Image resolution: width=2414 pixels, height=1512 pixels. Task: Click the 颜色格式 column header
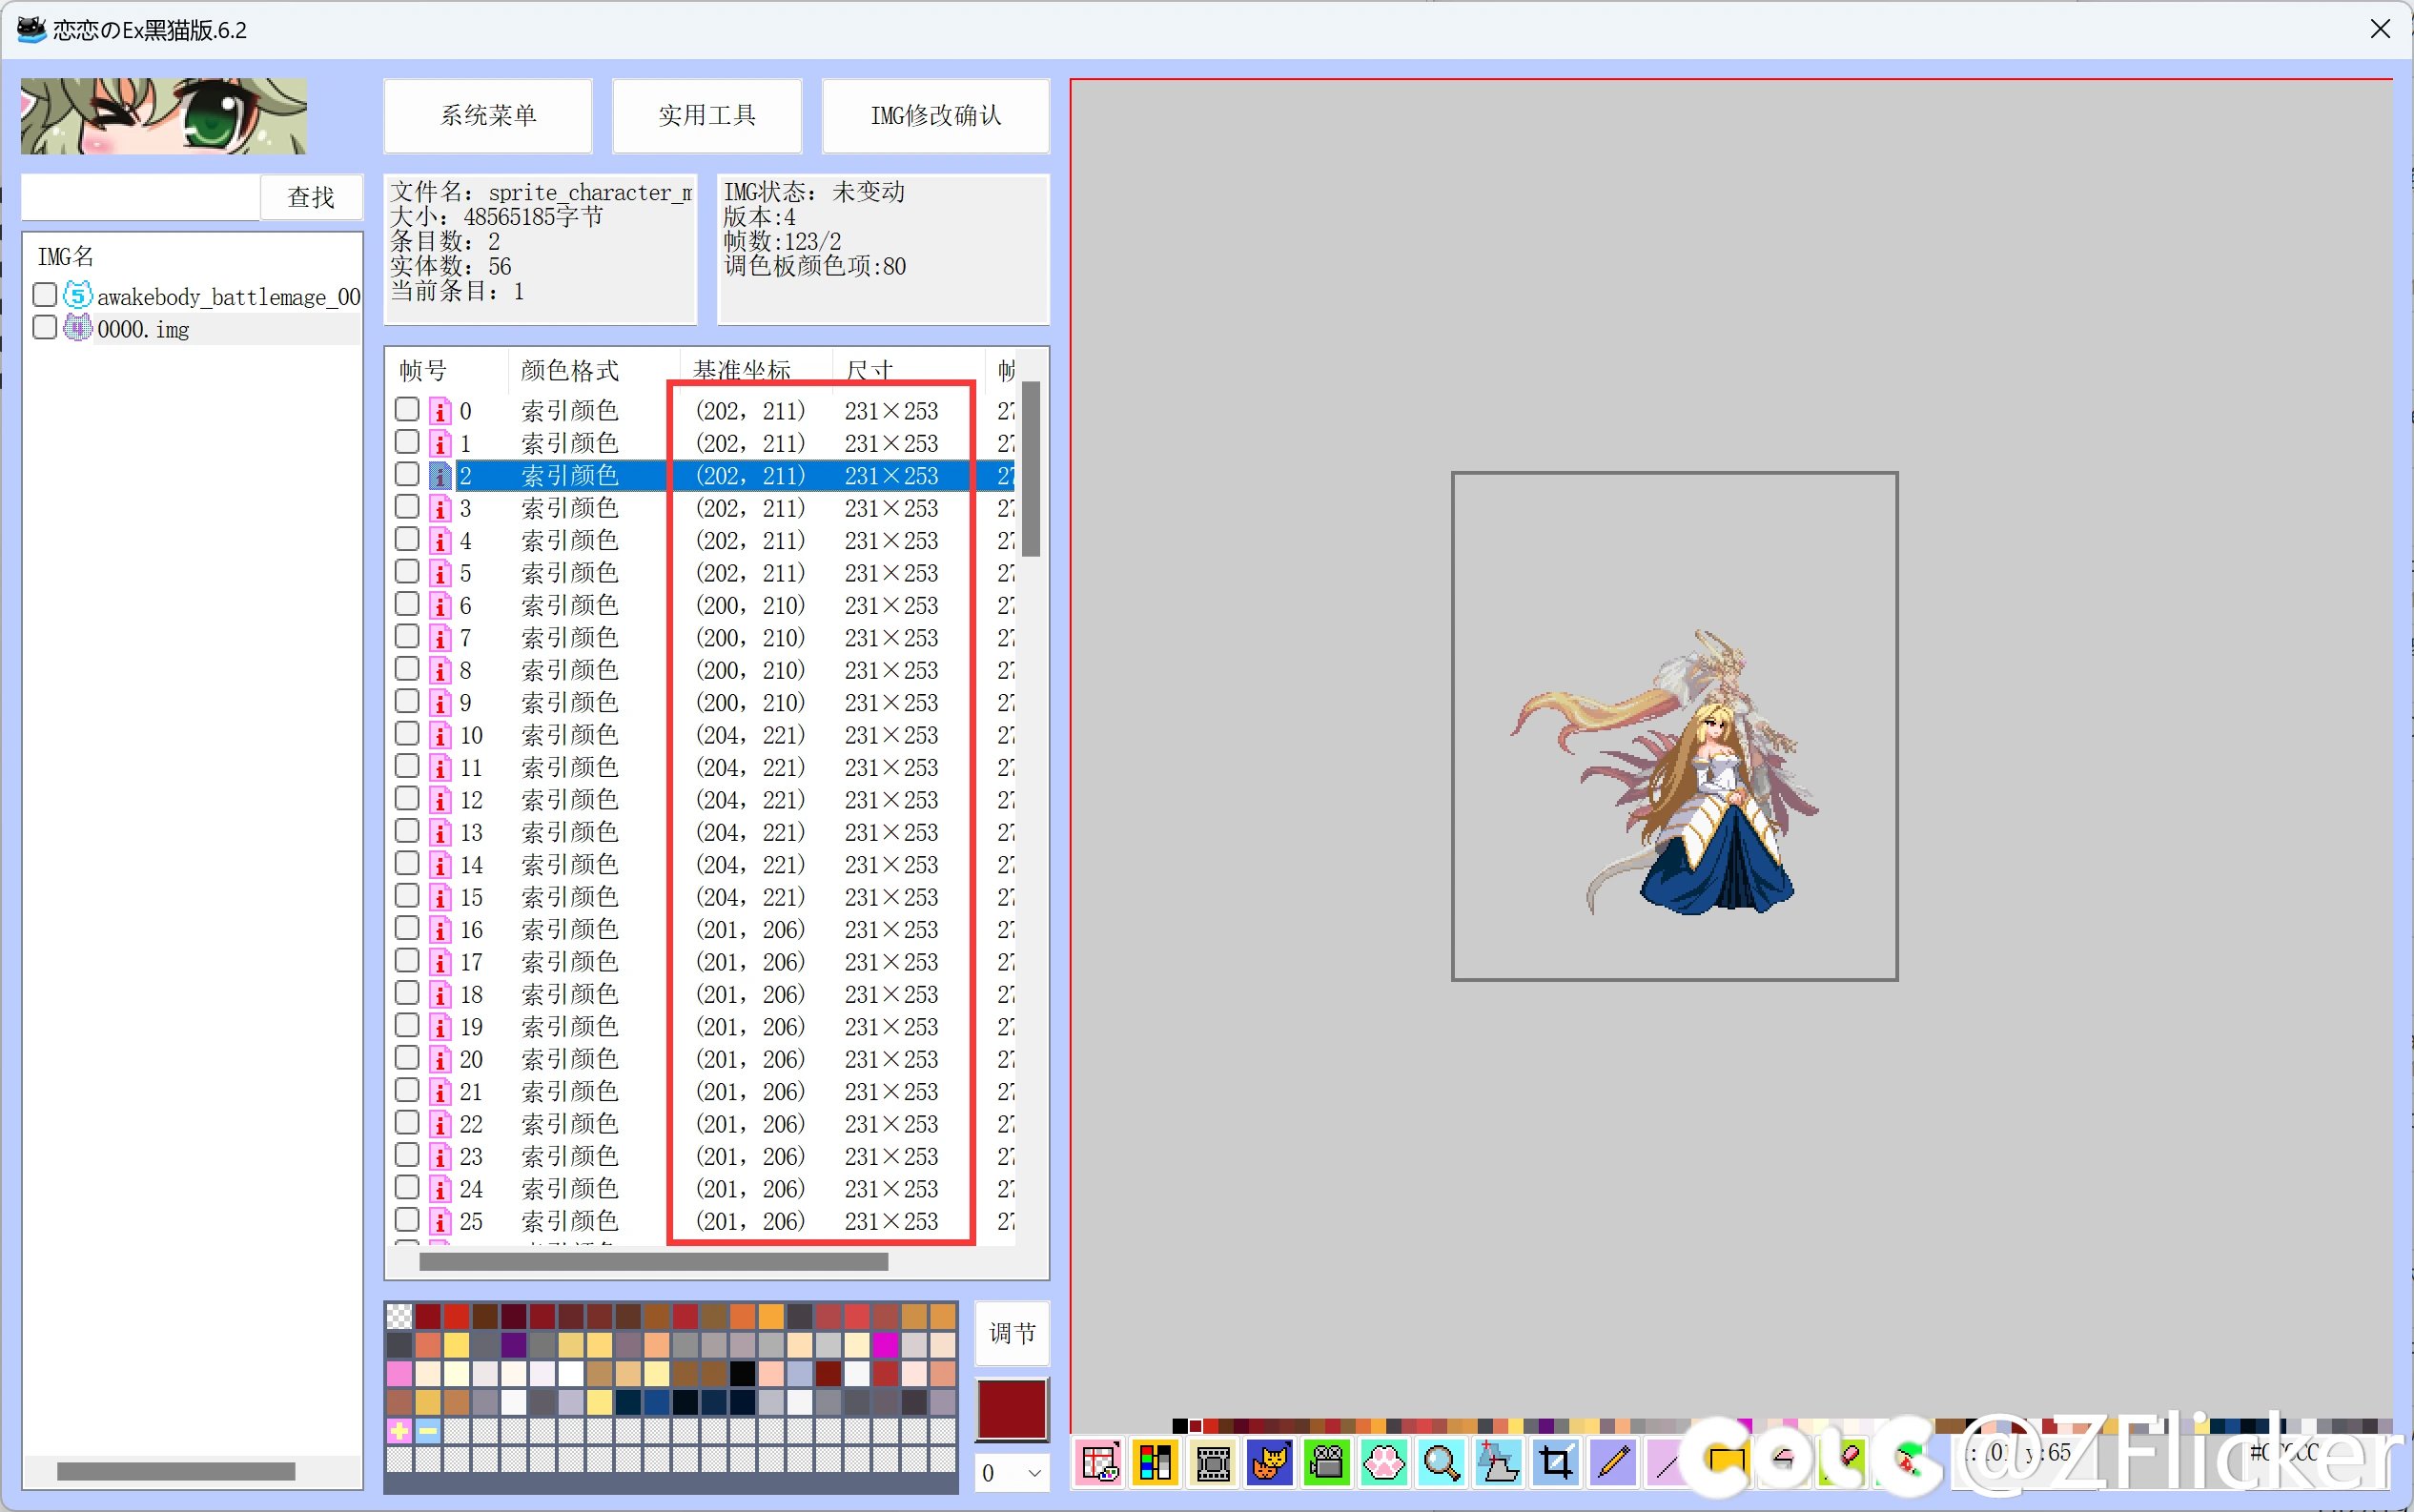point(594,370)
